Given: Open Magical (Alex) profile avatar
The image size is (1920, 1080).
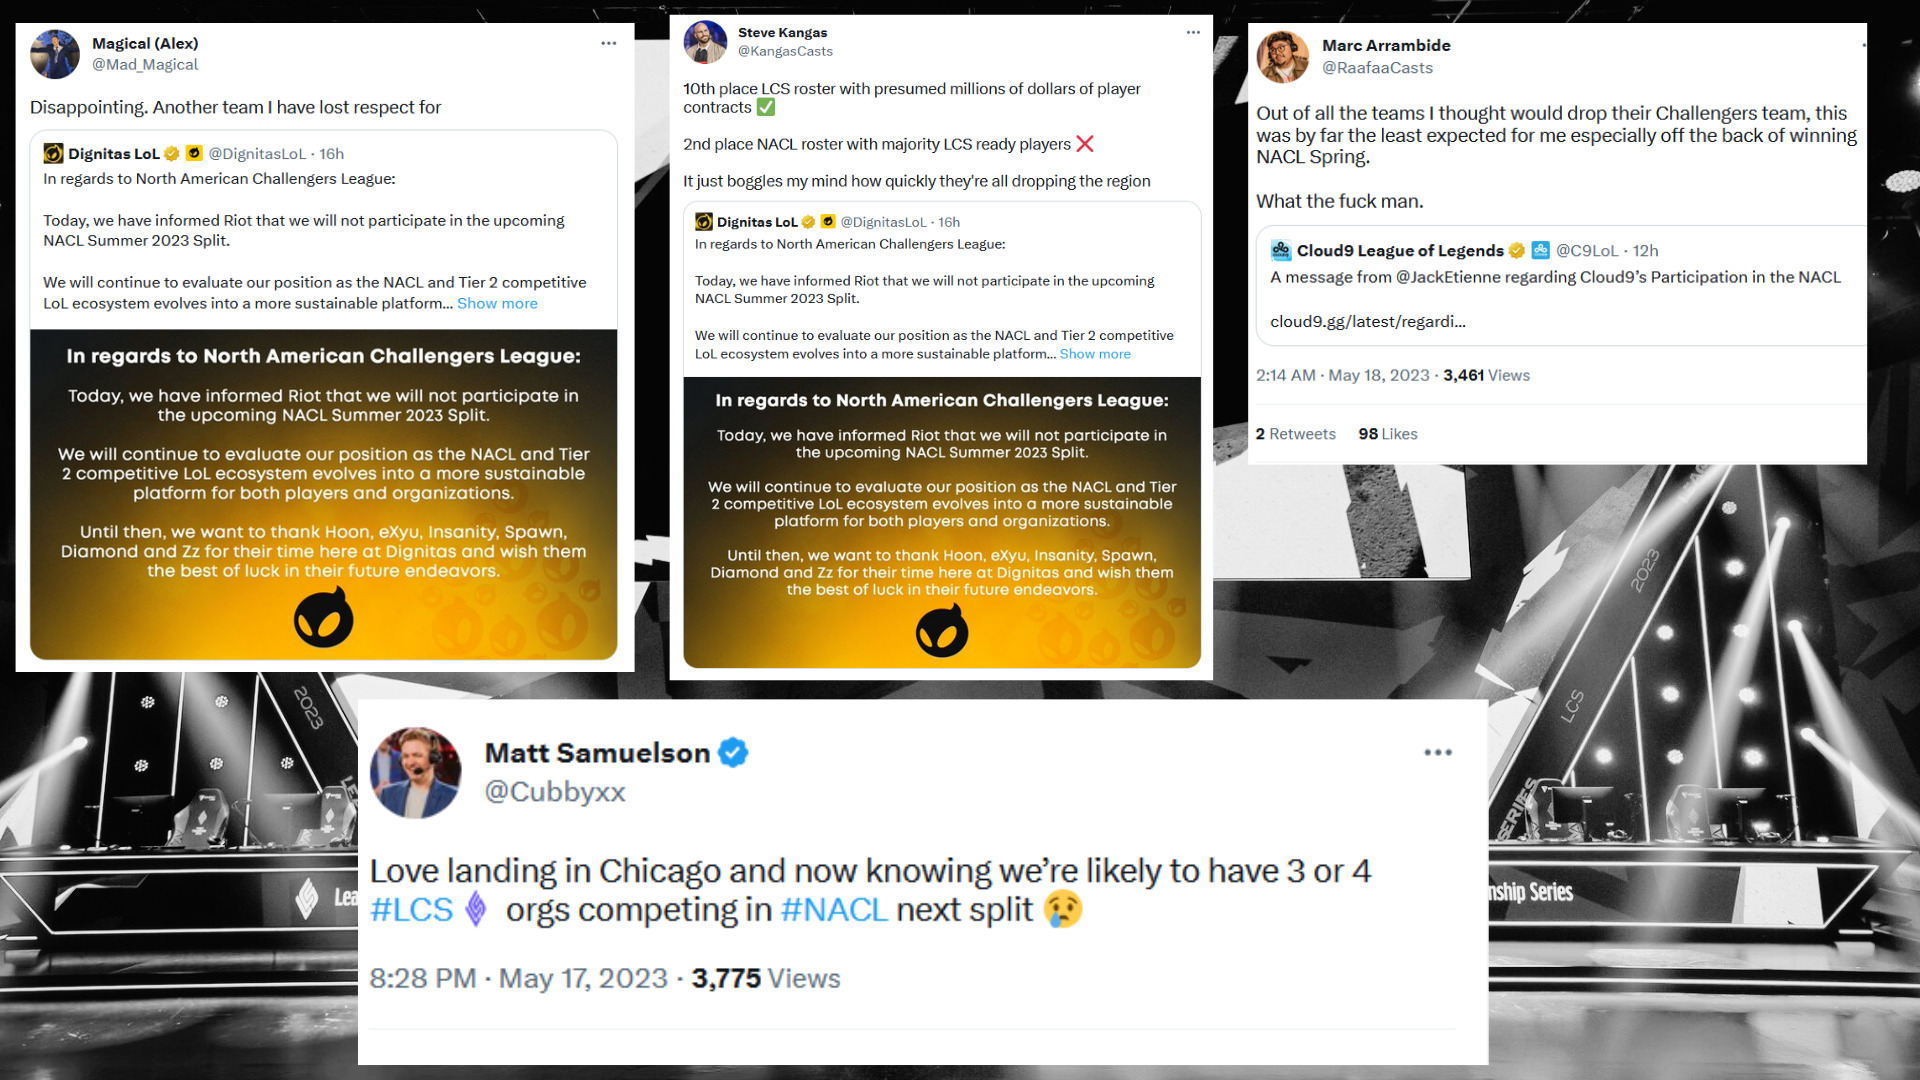Looking at the screenshot, I should [55, 54].
